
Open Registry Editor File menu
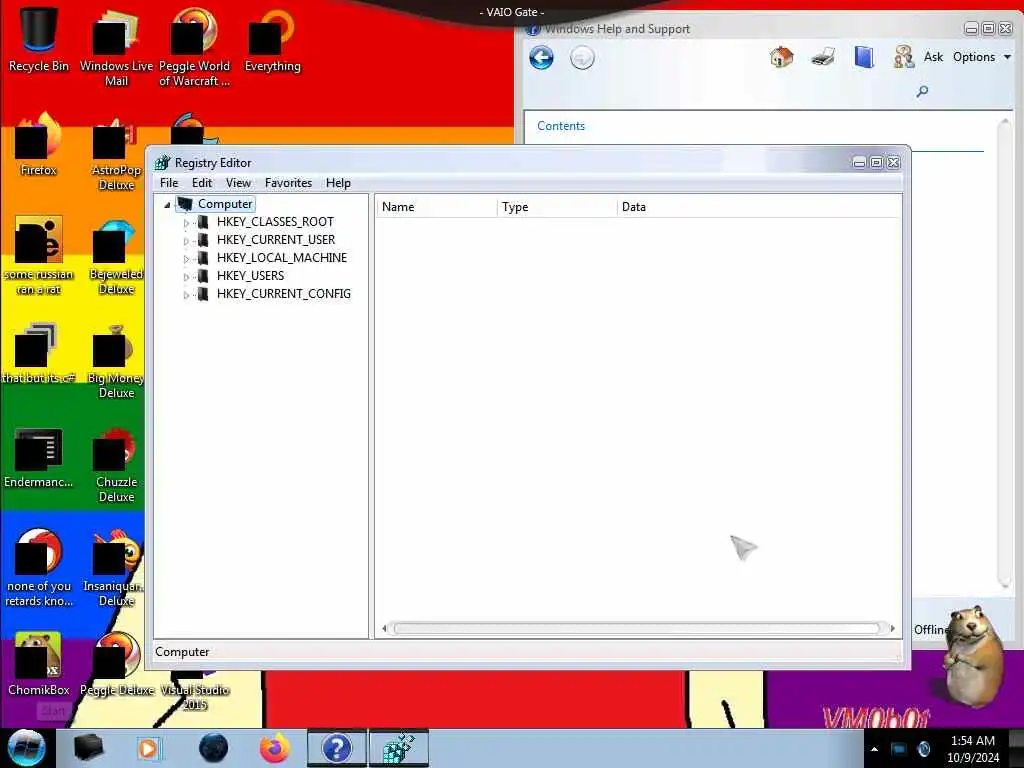click(169, 183)
